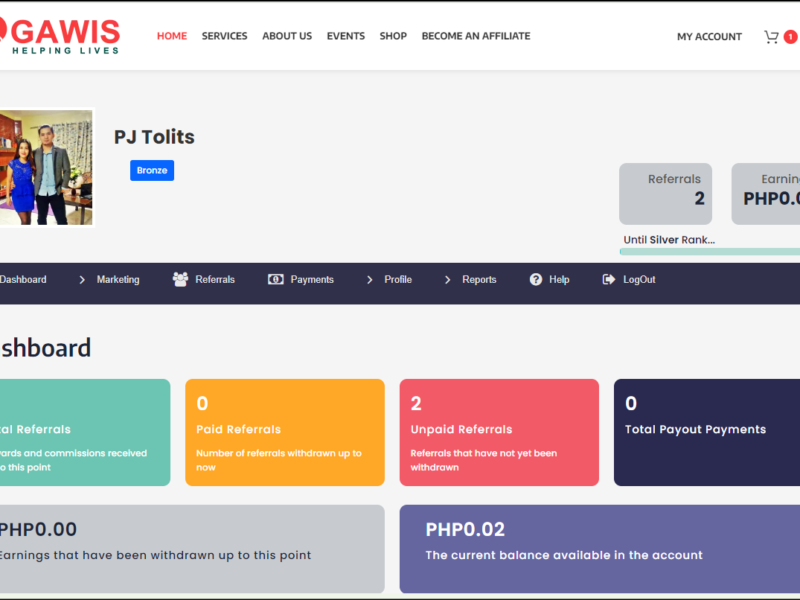Click the PJ Tolits profile photo

click(46, 168)
